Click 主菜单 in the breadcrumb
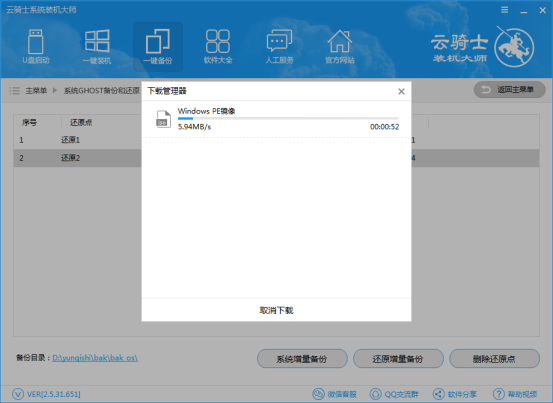553x403 pixels. point(36,91)
